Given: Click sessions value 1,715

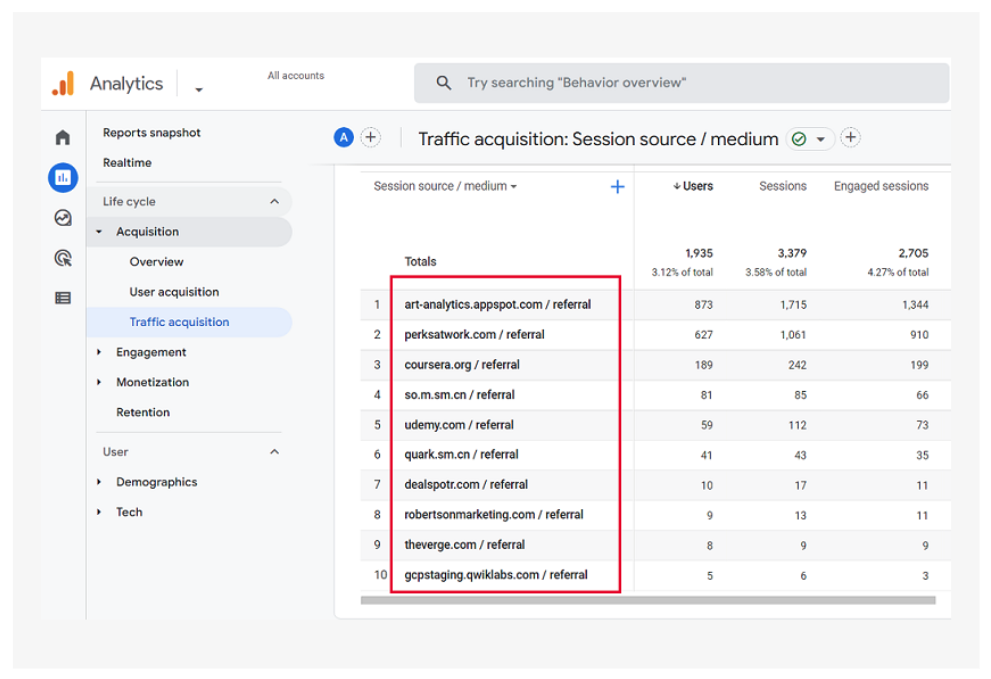Looking at the screenshot, I should (x=793, y=305).
